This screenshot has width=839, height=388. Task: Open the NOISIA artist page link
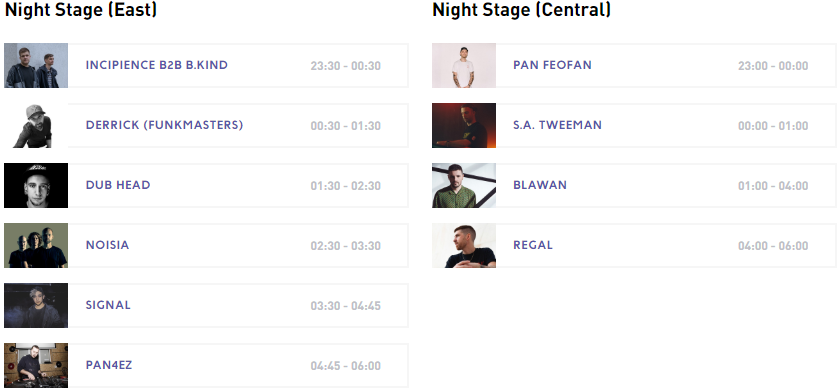(x=108, y=245)
